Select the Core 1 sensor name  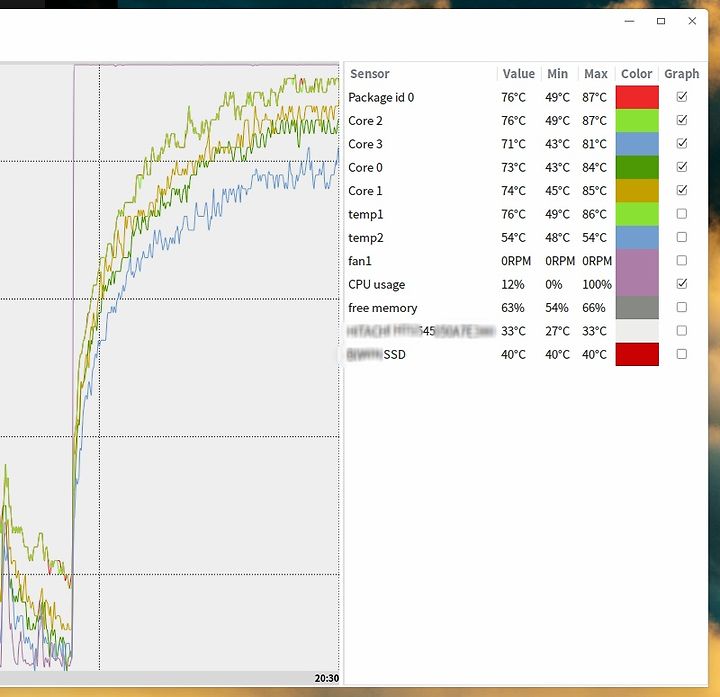tap(365, 191)
